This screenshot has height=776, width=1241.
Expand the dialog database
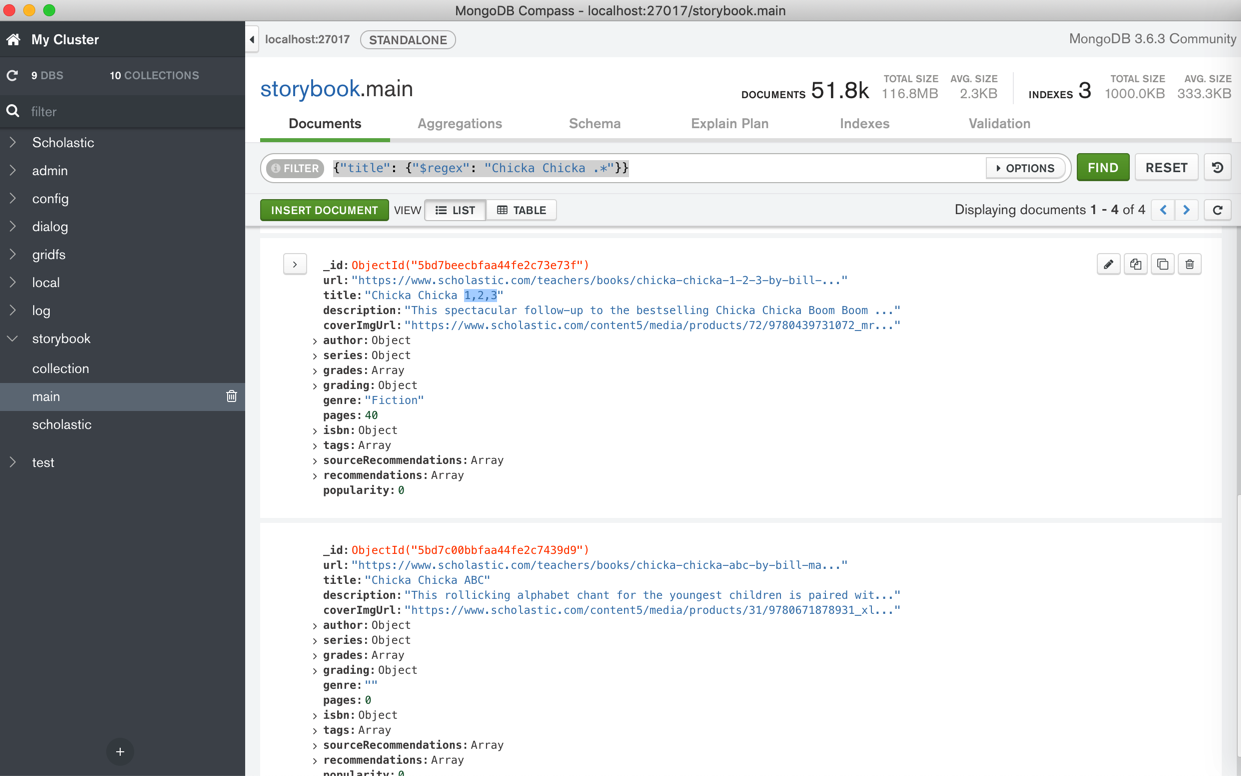point(13,227)
